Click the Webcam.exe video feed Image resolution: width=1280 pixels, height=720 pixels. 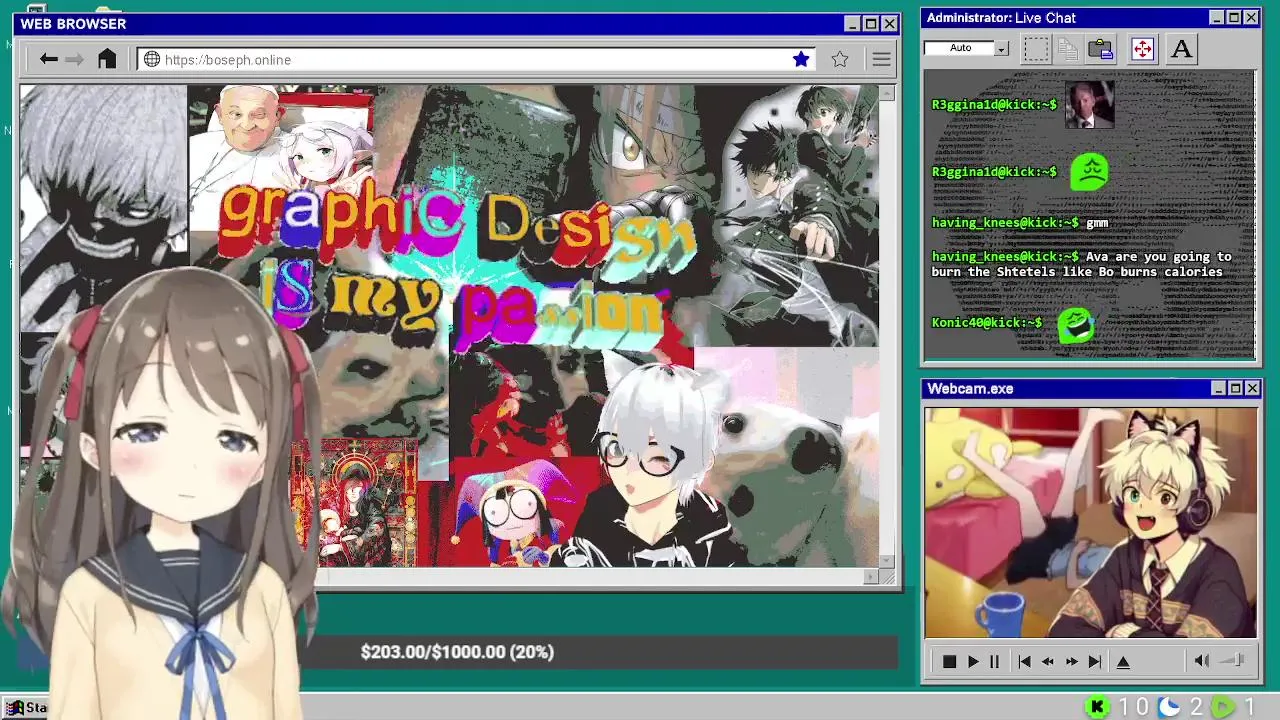pos(1090,523)
